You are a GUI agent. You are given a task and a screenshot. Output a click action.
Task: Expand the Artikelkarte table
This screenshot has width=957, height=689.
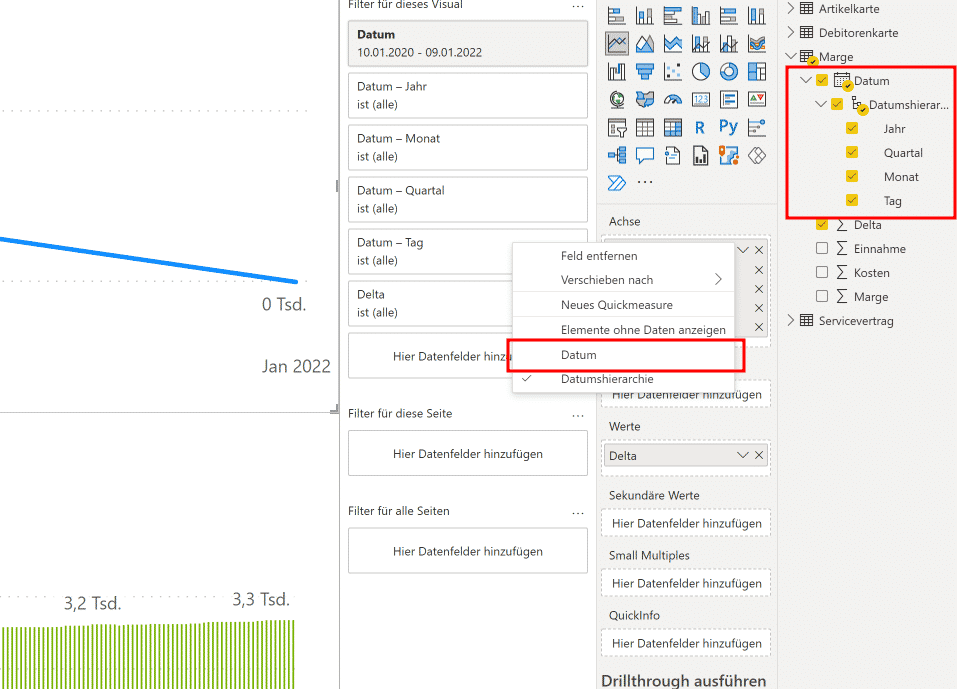(x=791, y=9)
